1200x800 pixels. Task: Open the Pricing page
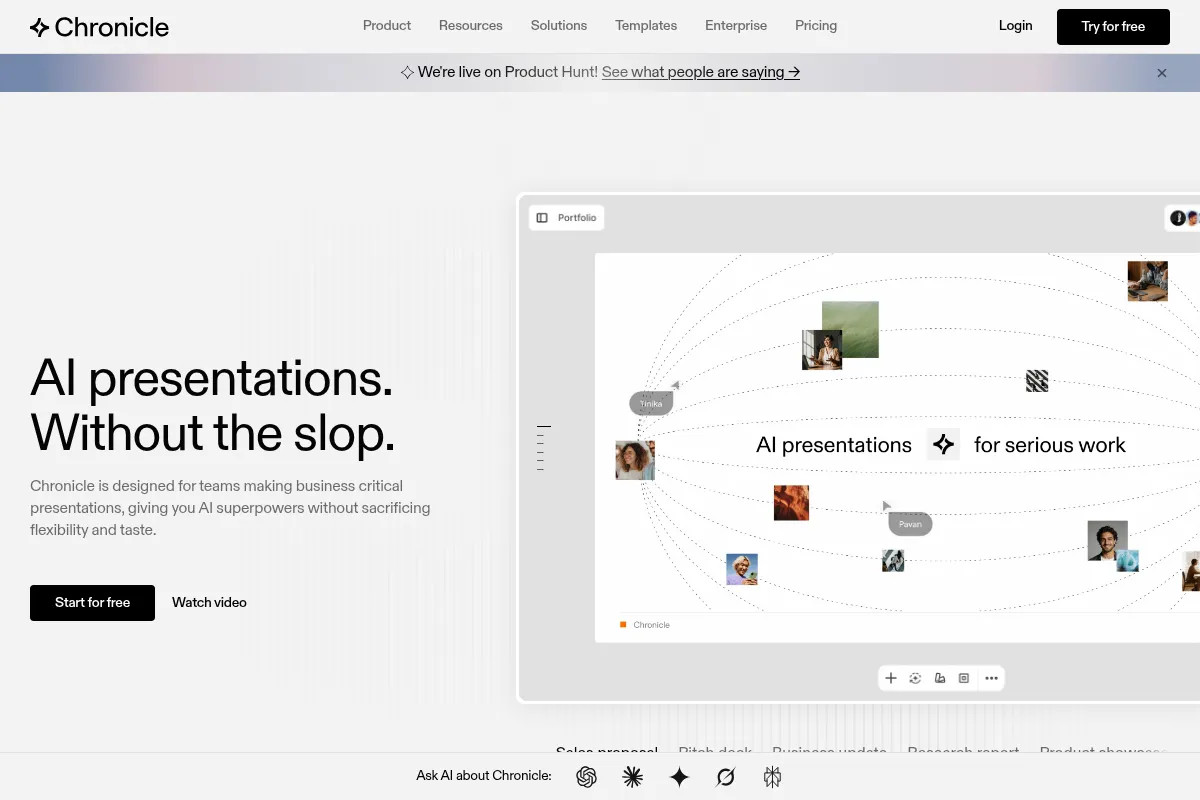click(816, 26)
